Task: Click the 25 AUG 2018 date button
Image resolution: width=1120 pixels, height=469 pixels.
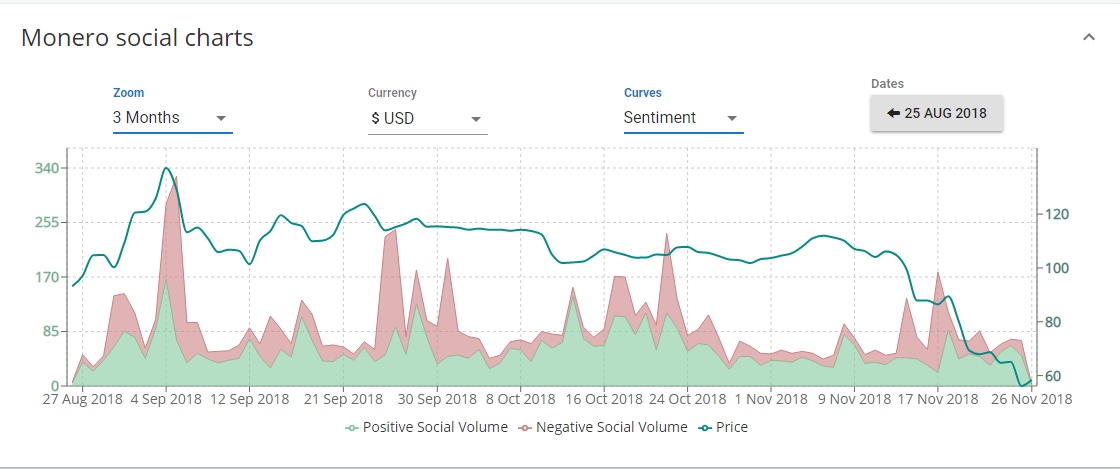Action: pos(936,113)
